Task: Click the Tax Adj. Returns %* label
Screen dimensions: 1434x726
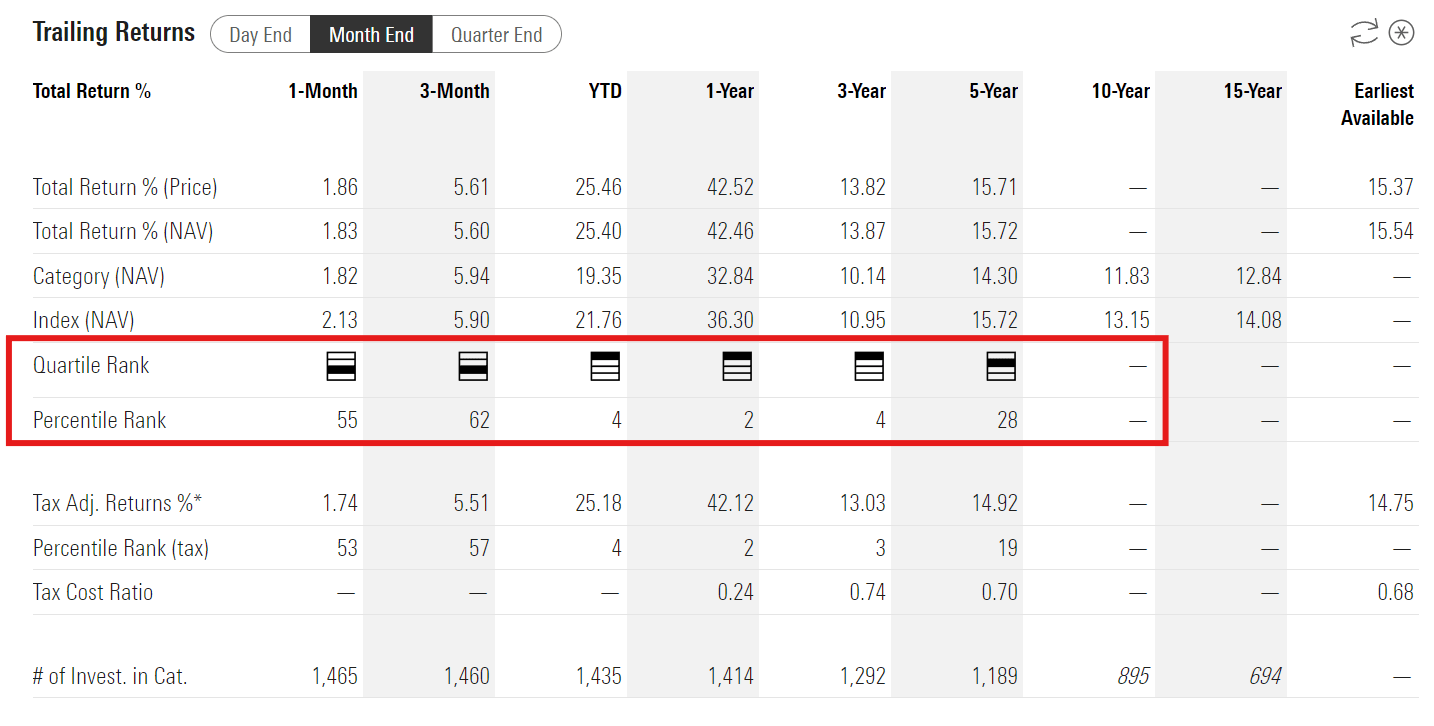Action: [x=117, y=503]
